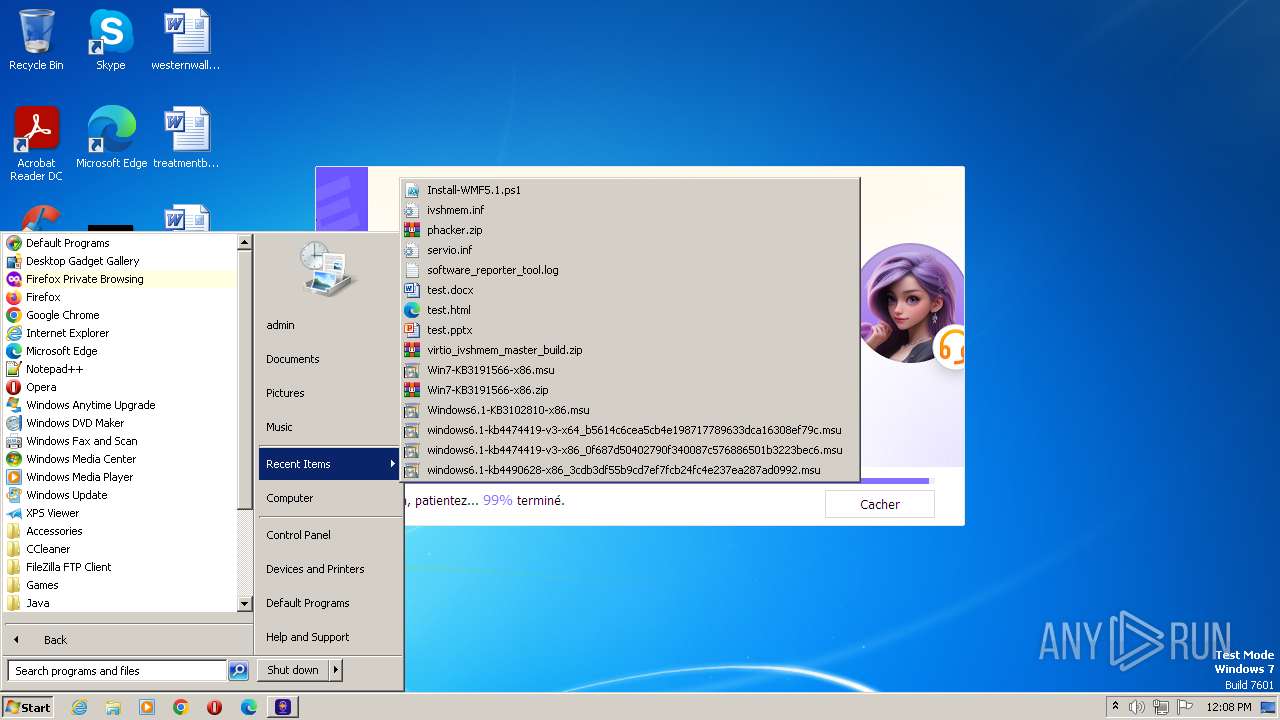Open File Explorer from taskbar
1280x720 pixels.
(113, 707)
